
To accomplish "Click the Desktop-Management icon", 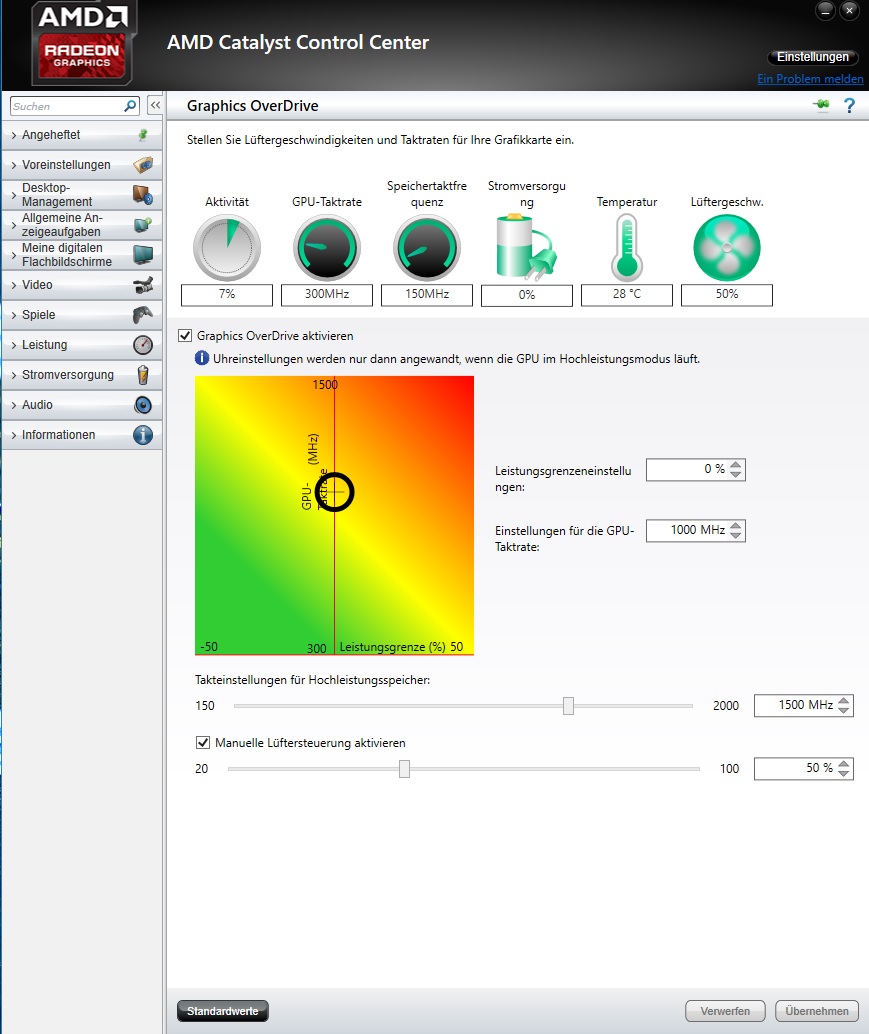I will [x=143, y=195].
